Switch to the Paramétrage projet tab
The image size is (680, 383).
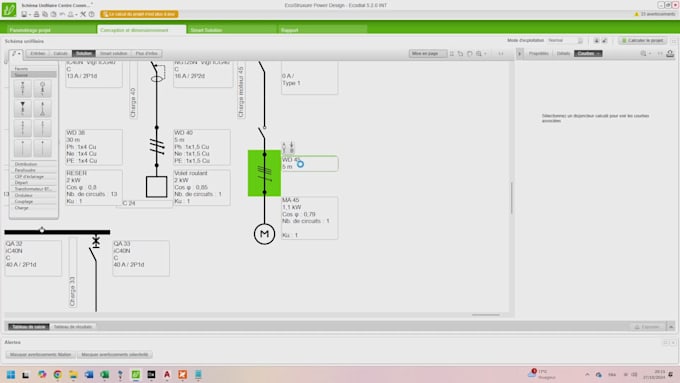click(x=51, y=30)
